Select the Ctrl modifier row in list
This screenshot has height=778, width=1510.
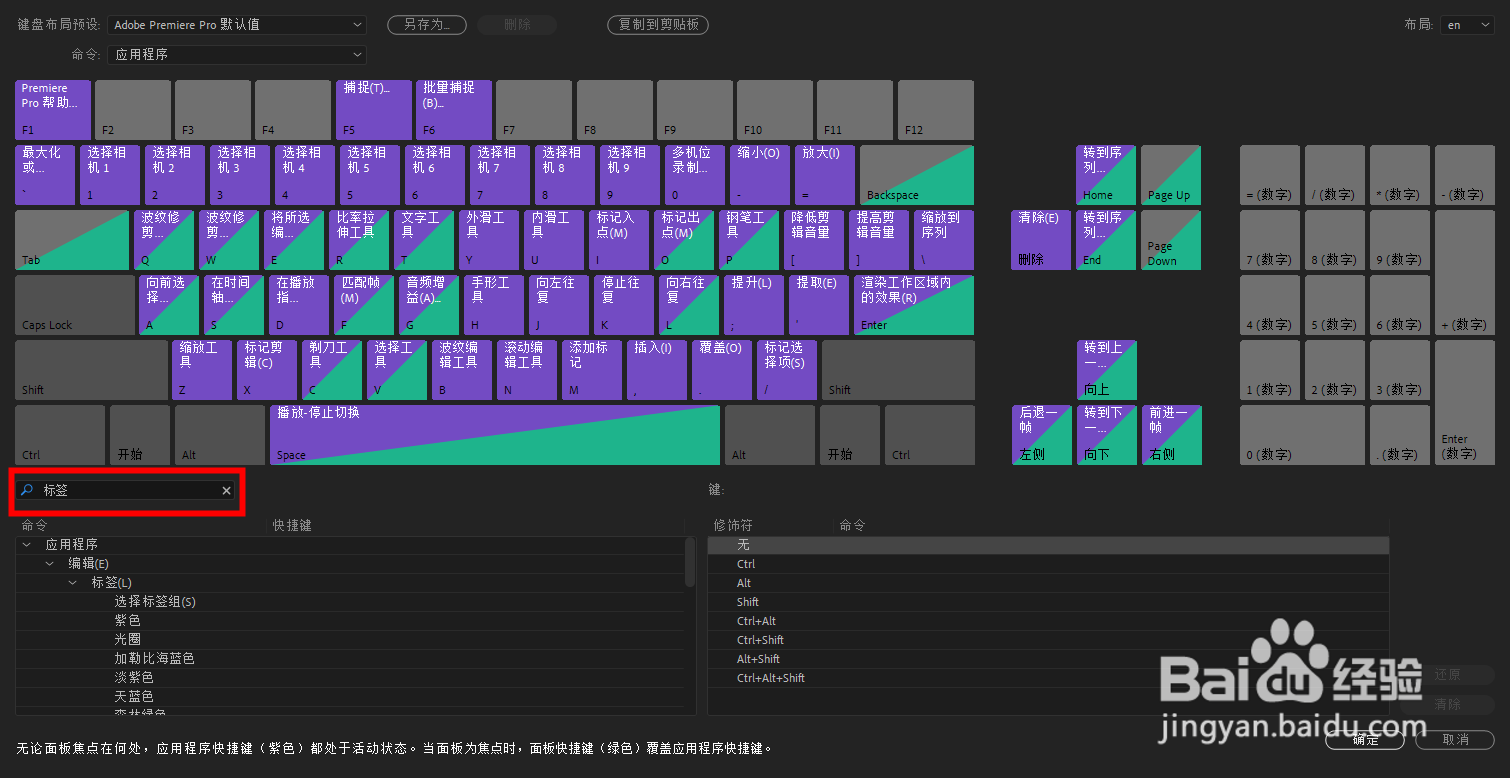pos(1048,564)
